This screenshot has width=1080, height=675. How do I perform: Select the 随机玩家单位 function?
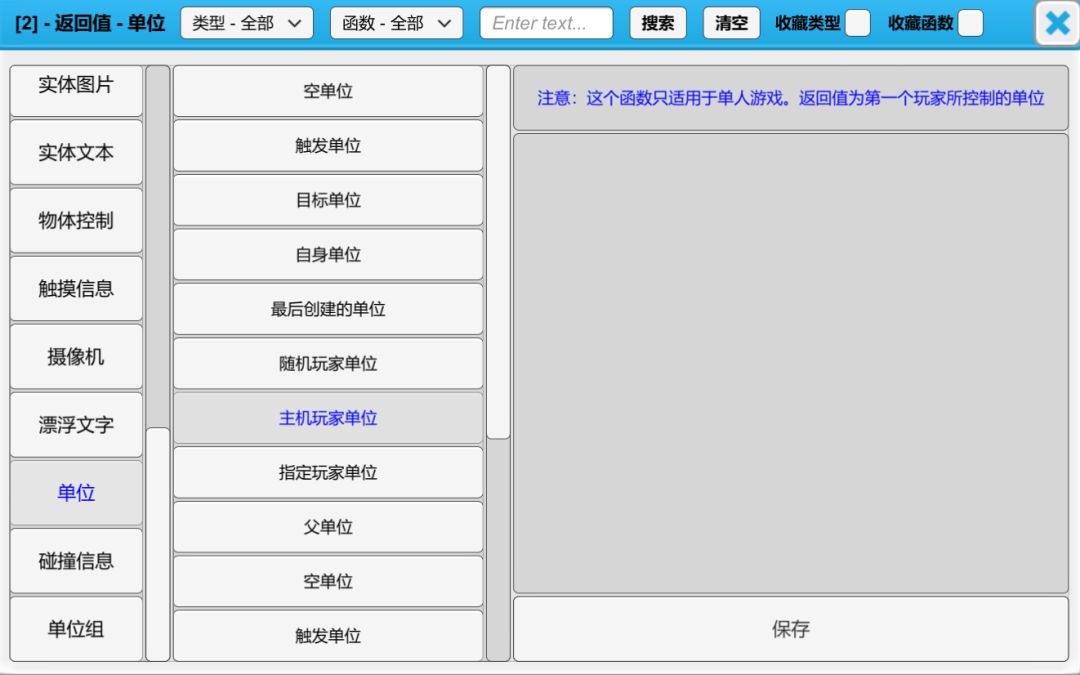(328, 364)
